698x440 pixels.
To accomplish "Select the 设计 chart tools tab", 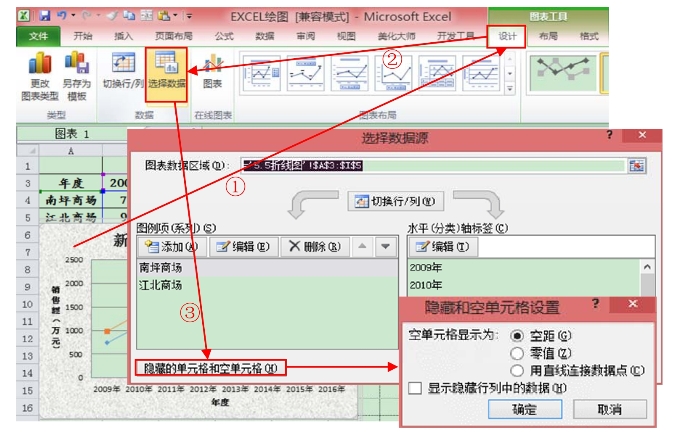I will click(x=507, y=37).
